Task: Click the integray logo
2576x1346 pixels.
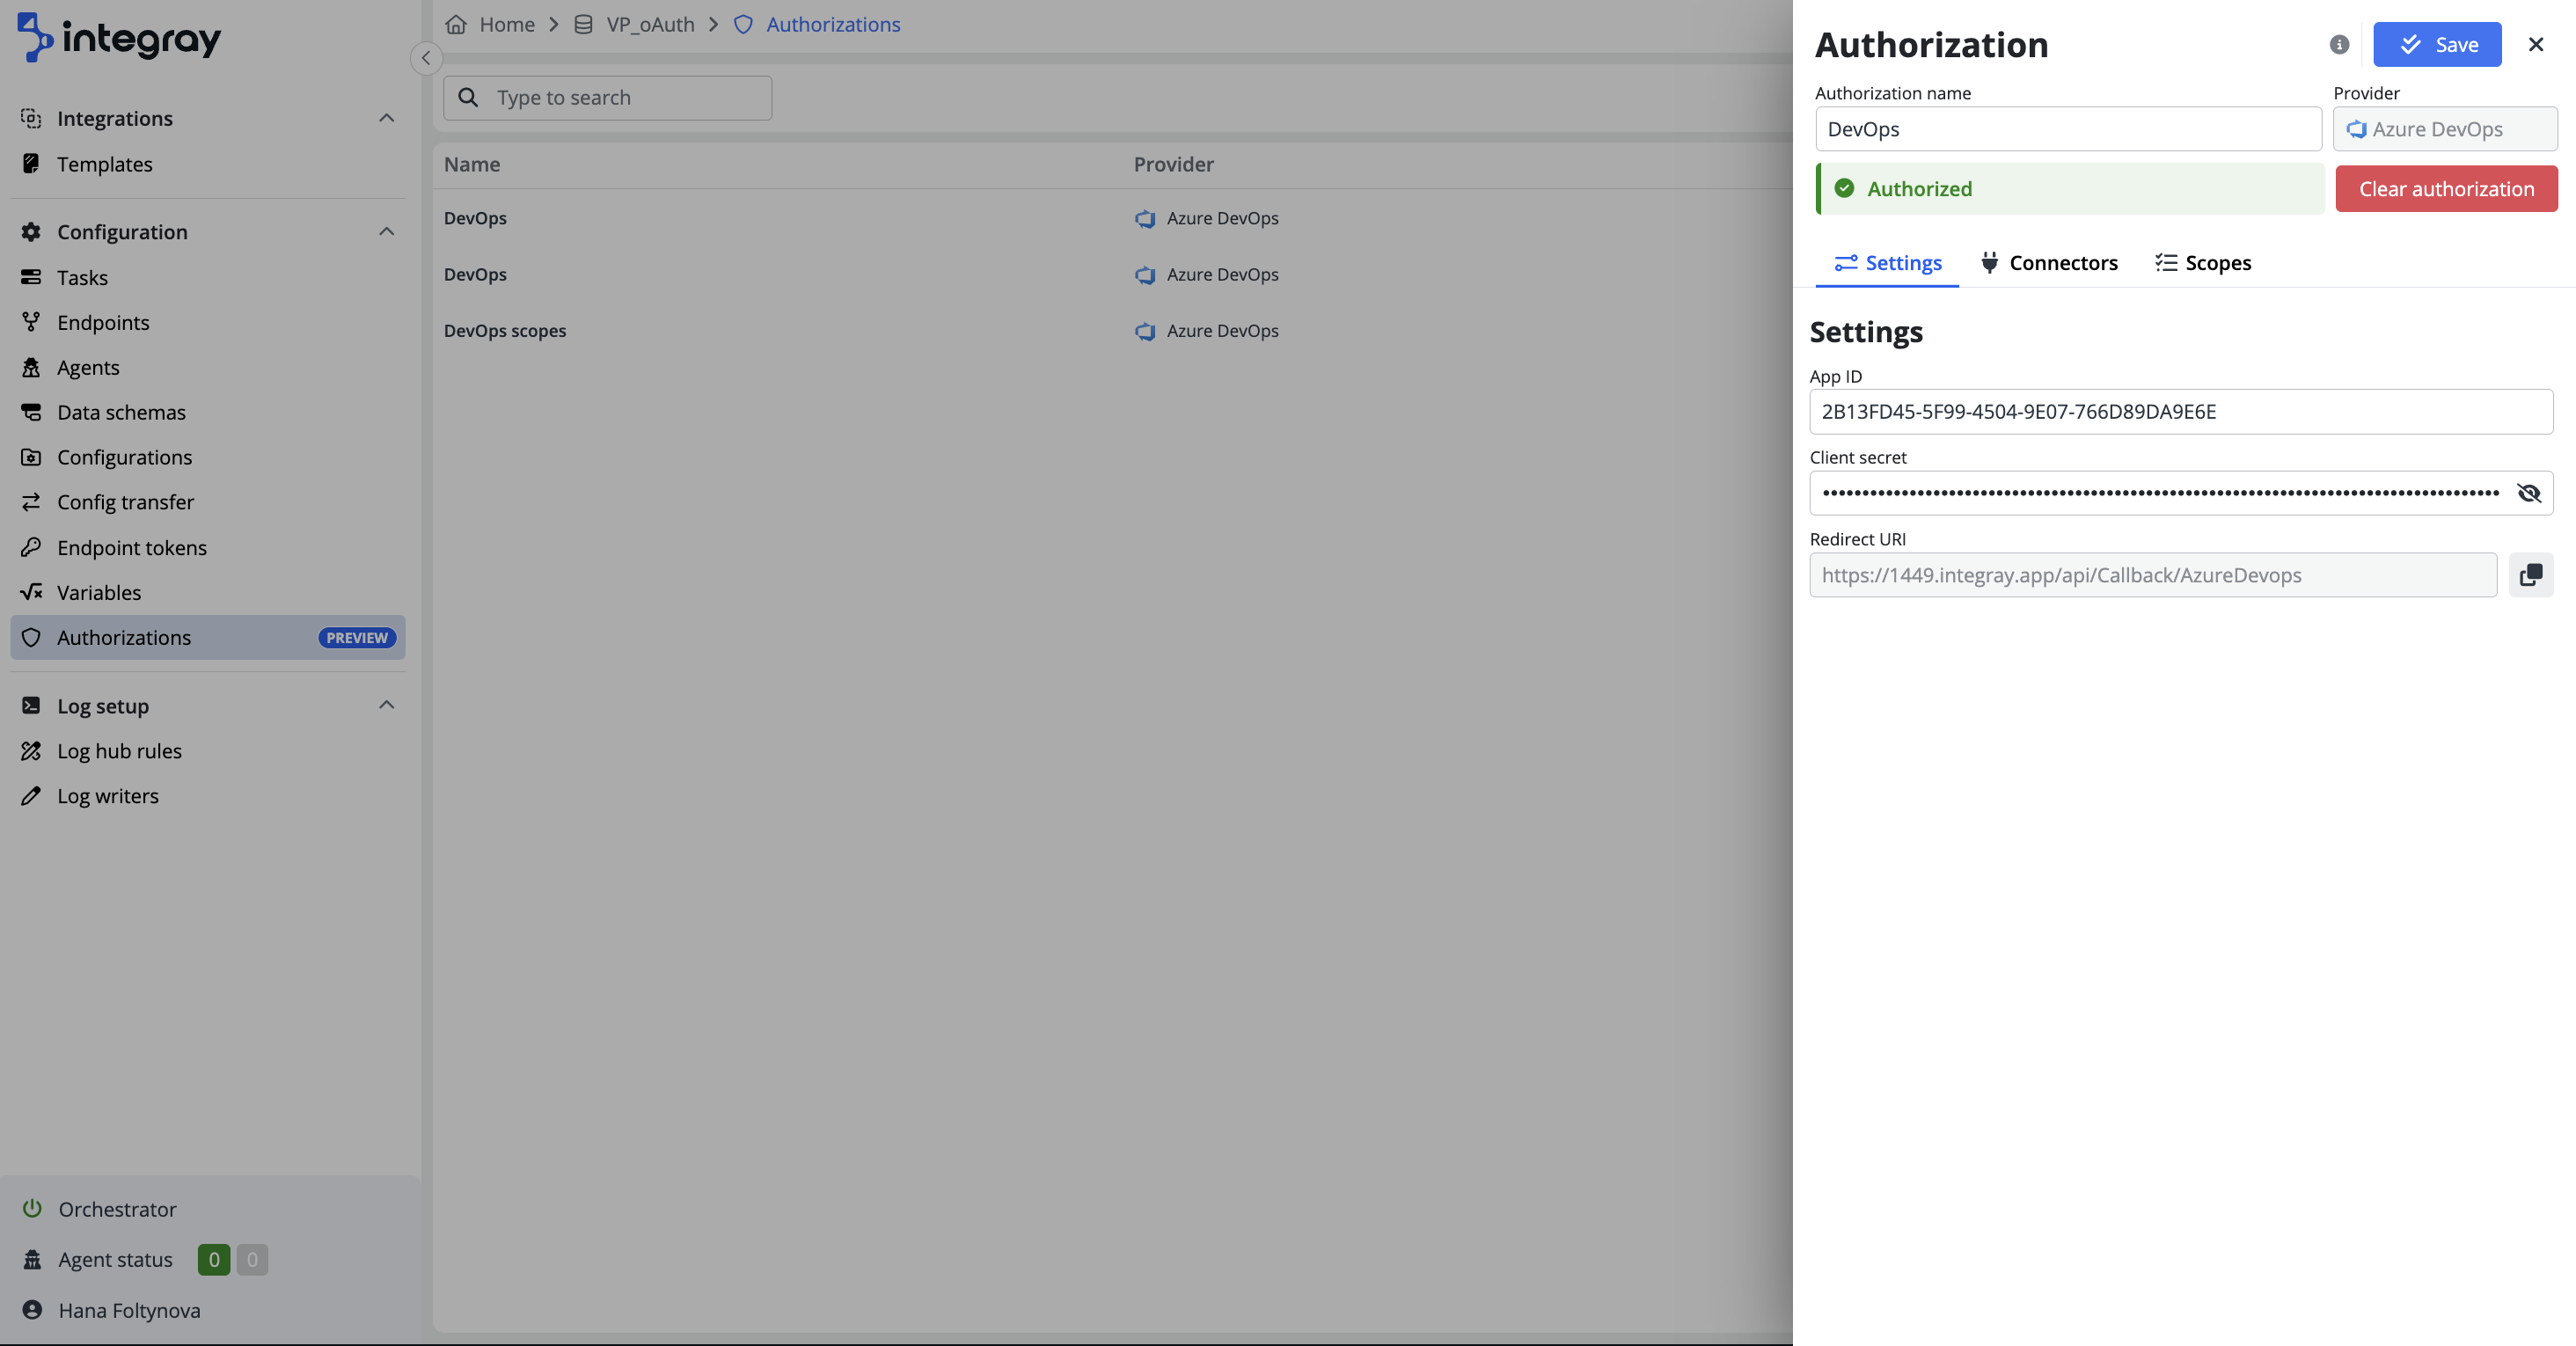Action: tap(119, 38)
